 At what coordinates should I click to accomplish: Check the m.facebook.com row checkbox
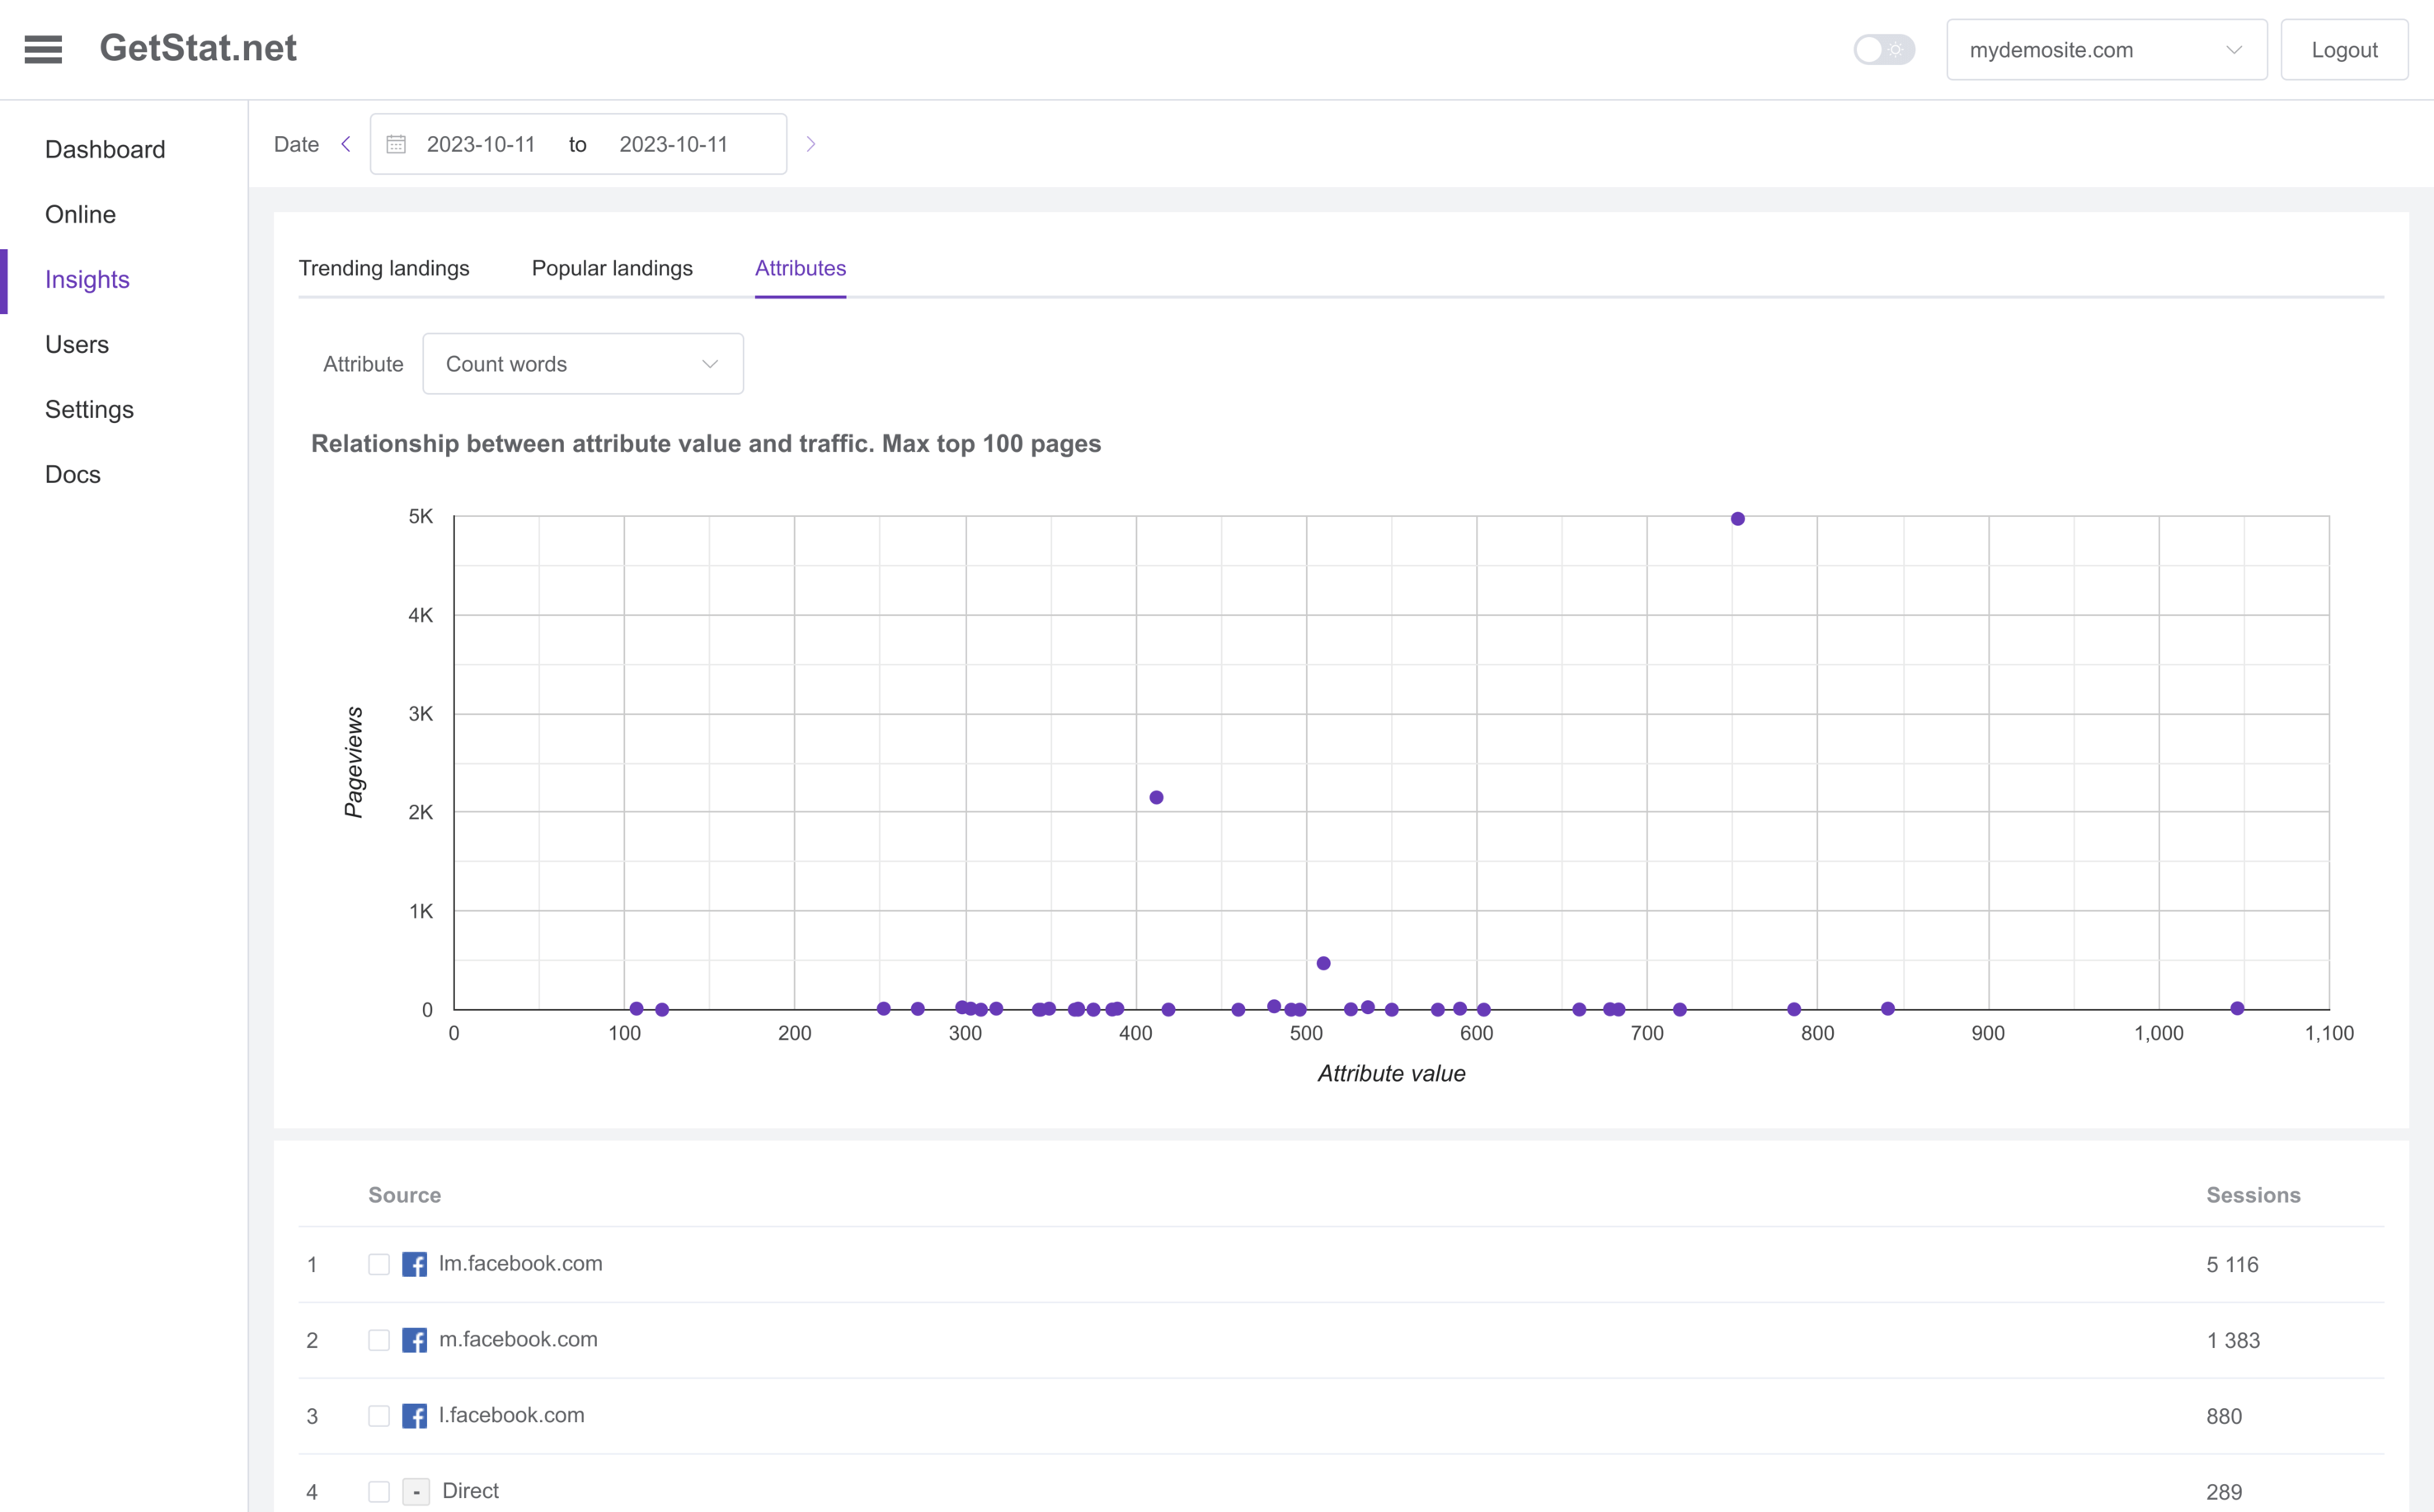click(379, 1340)
